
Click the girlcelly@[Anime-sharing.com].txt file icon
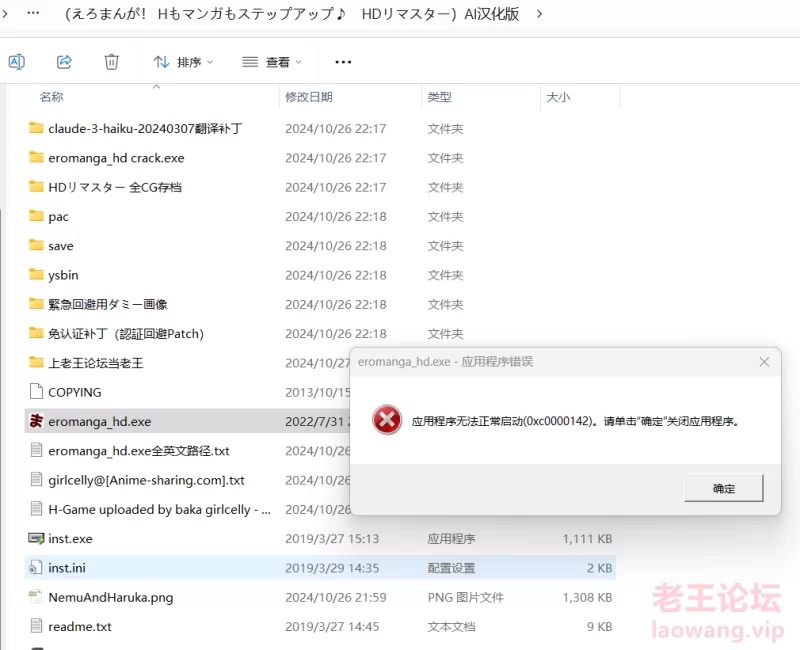36,480
